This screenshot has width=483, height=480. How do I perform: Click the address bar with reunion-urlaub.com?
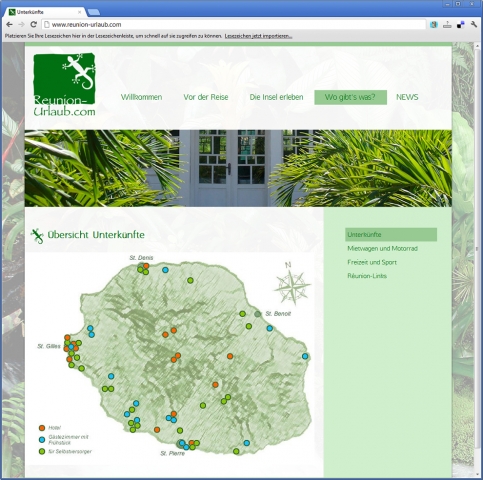pos(233,24)
